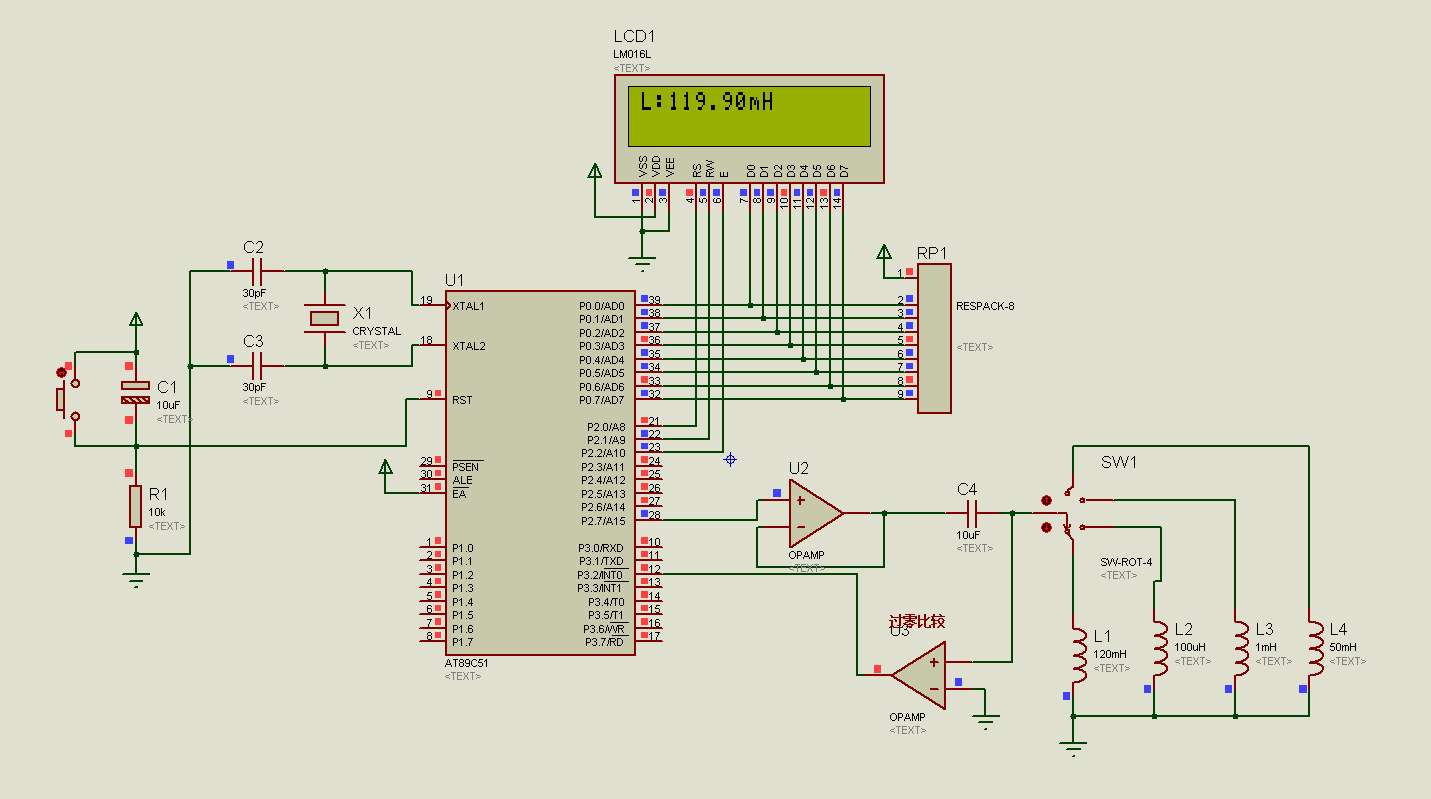
Task: Click the "RESPACK-8" label
Action: 985,306
